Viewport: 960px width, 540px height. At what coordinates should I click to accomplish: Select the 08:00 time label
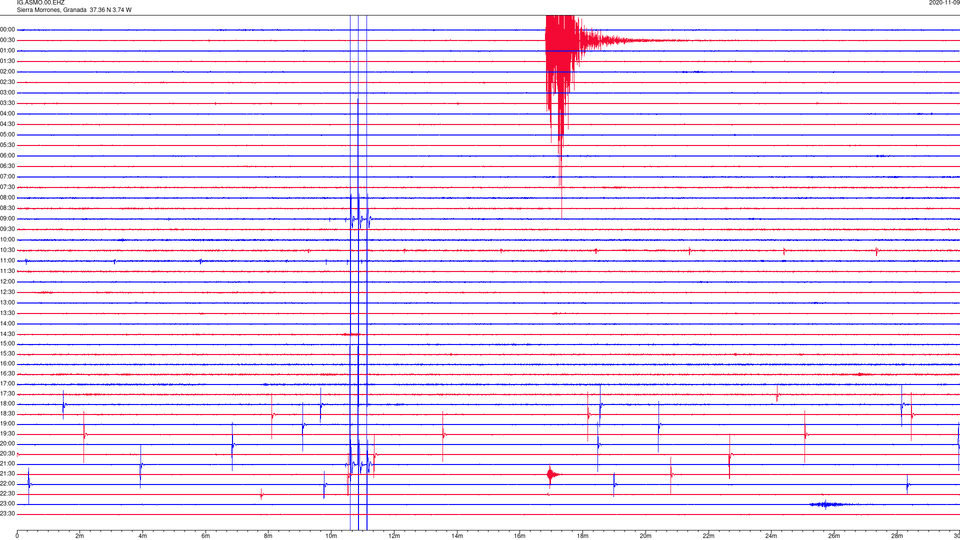pyautogui.click(x=7, y=197)
